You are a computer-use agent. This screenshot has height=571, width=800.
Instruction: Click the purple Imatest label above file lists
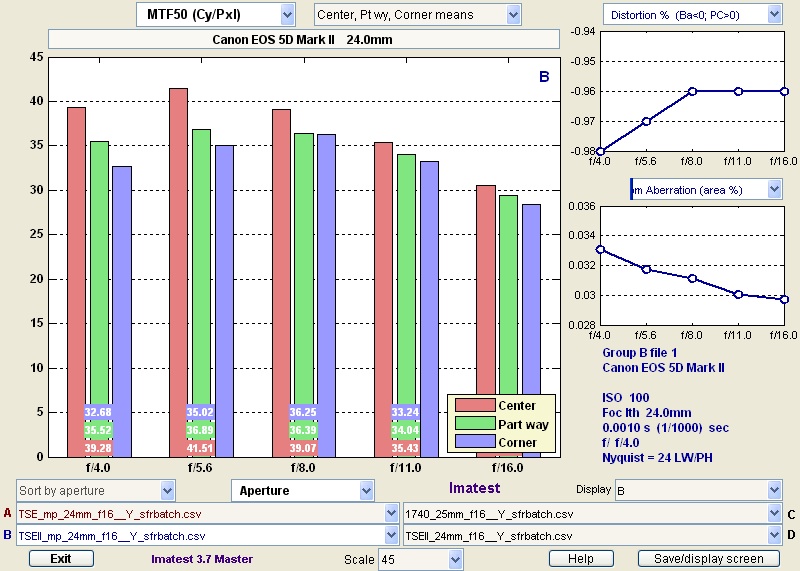tap(474, 488)
